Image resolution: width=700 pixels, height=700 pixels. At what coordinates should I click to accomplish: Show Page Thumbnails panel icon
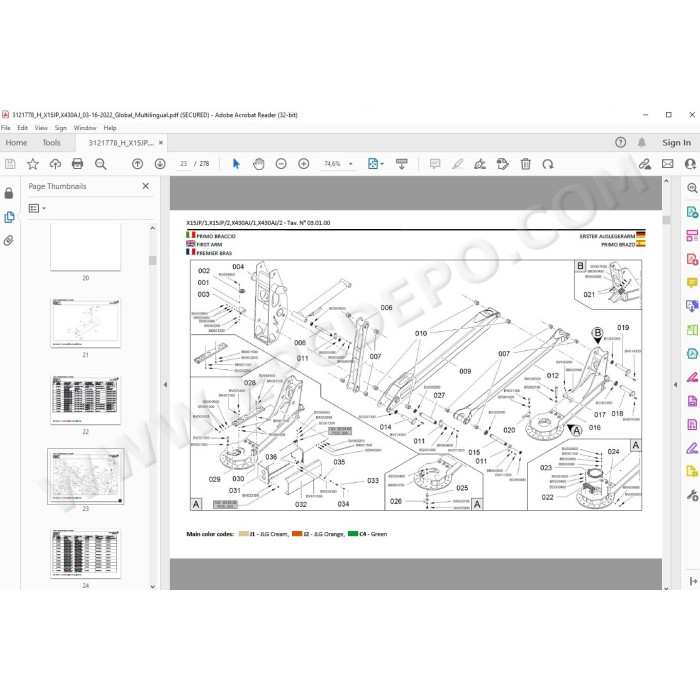click(9, 217)
